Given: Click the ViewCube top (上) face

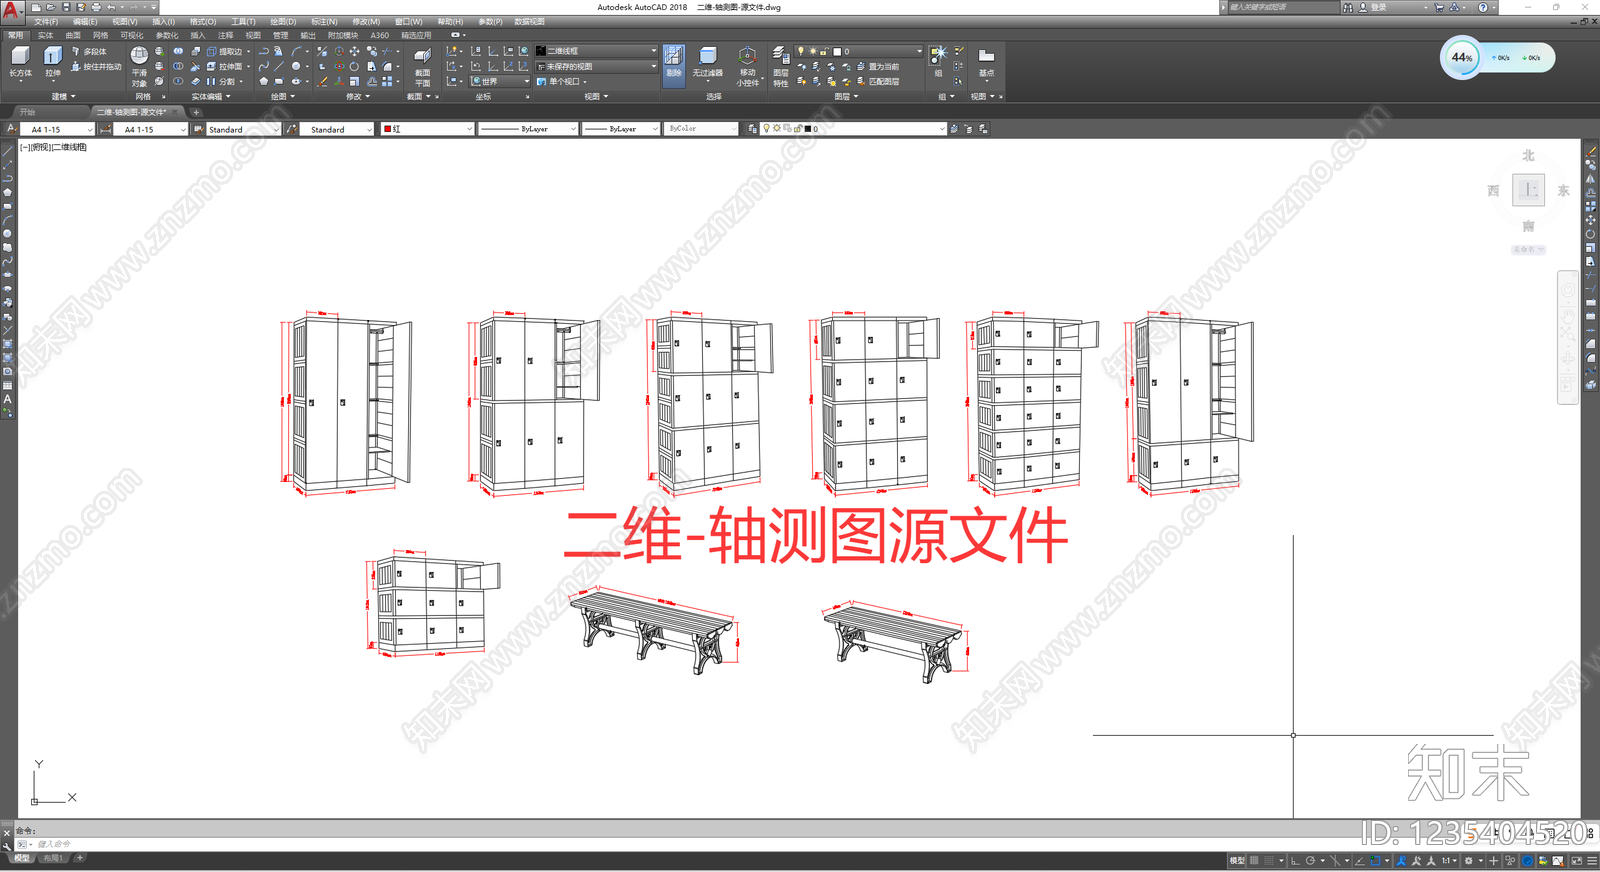Looking at the screenshot, I should click(x=1528, y=190).
